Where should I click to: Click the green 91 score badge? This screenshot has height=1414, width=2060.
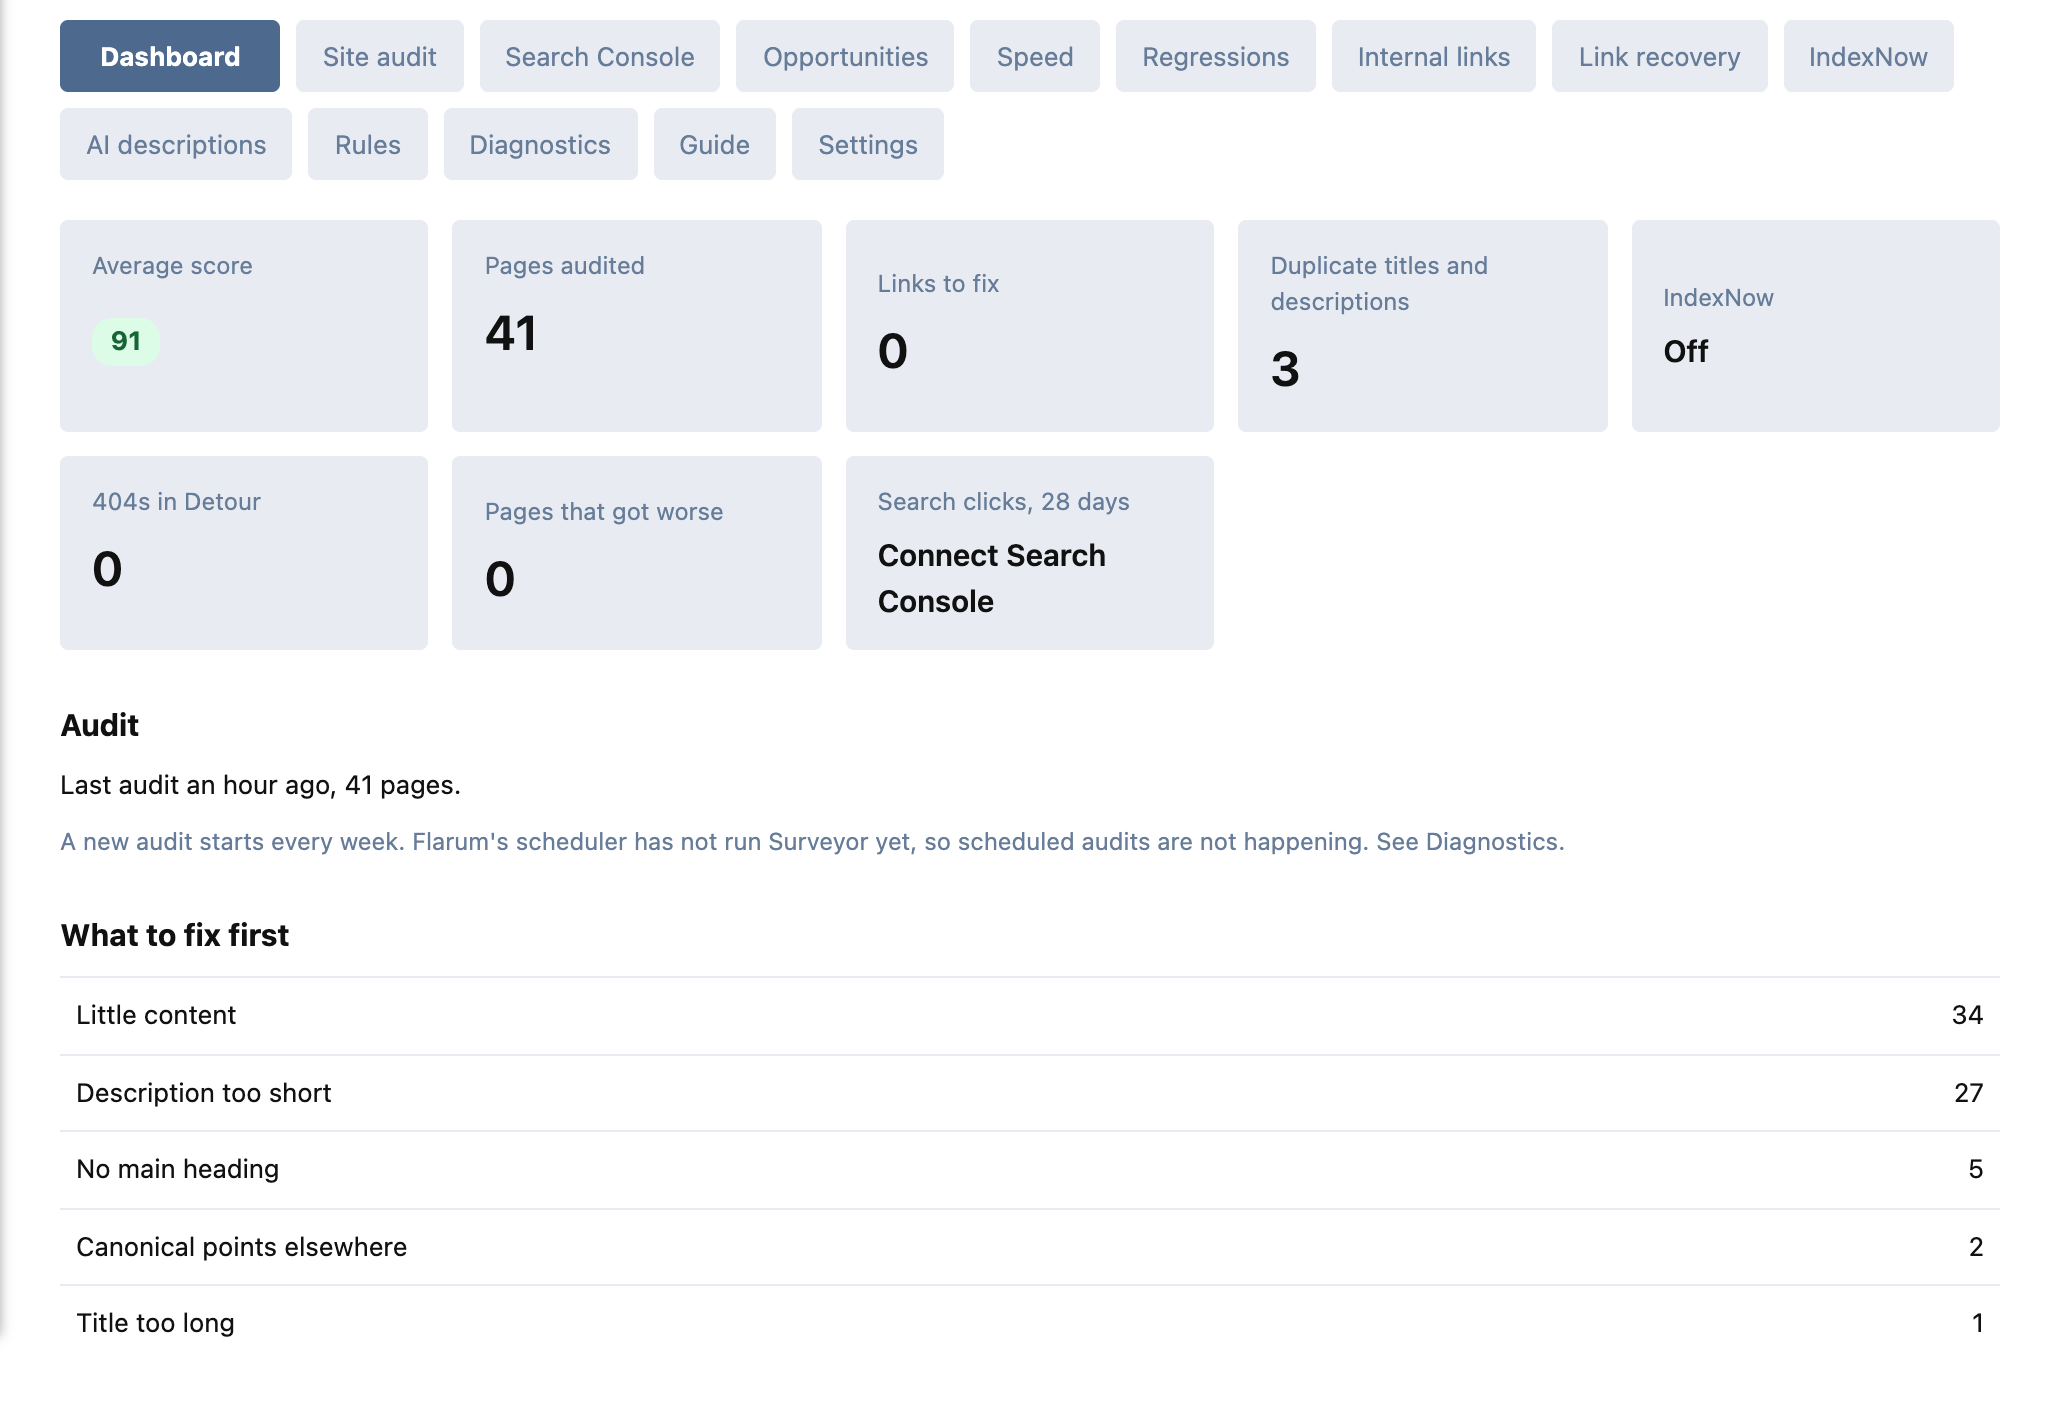click(x=126, y=341)
